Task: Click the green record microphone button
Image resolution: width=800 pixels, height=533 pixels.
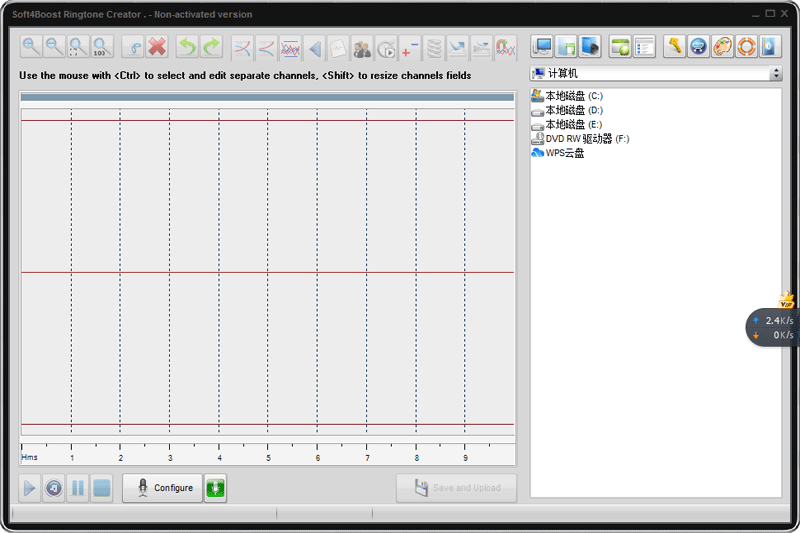Action: [215, 488]
